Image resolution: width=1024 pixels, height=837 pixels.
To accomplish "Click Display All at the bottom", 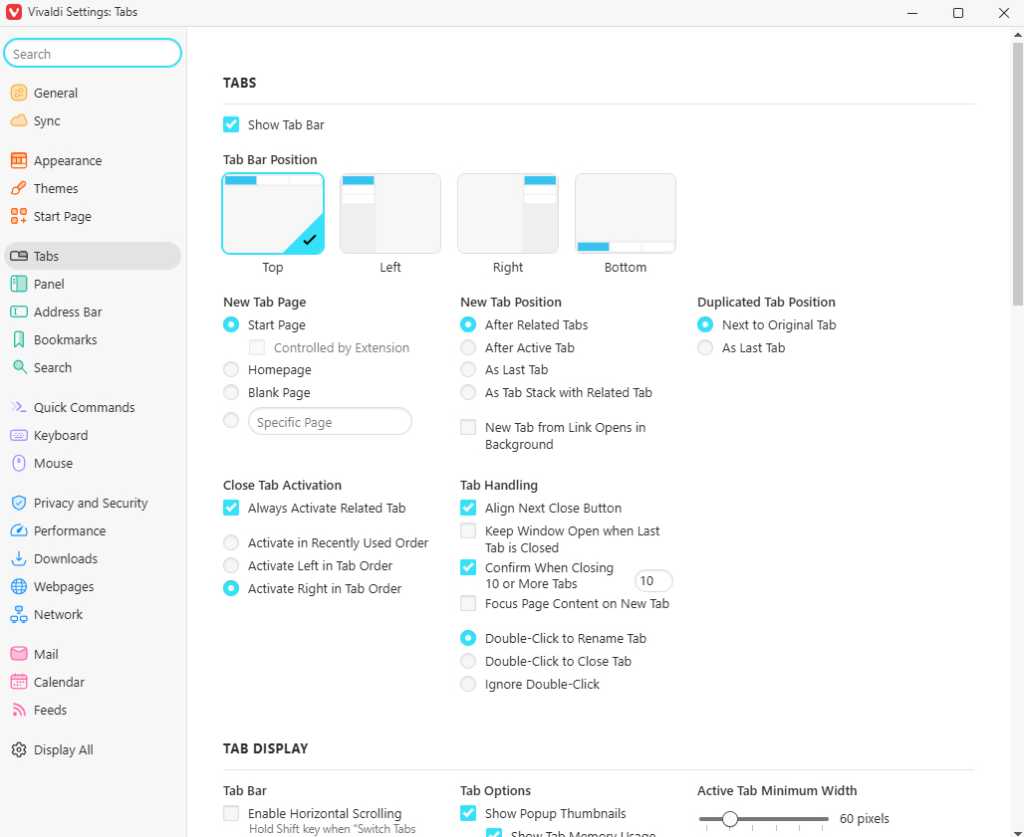I will pos(60,749).
